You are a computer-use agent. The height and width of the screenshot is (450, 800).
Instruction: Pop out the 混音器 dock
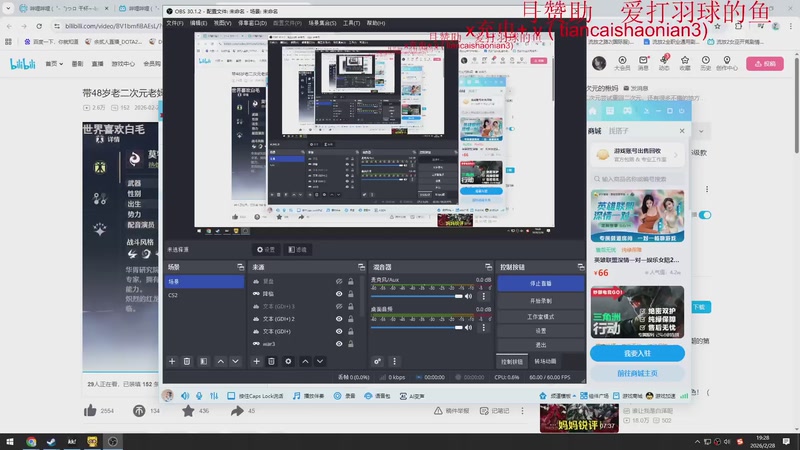pos(488,267)
